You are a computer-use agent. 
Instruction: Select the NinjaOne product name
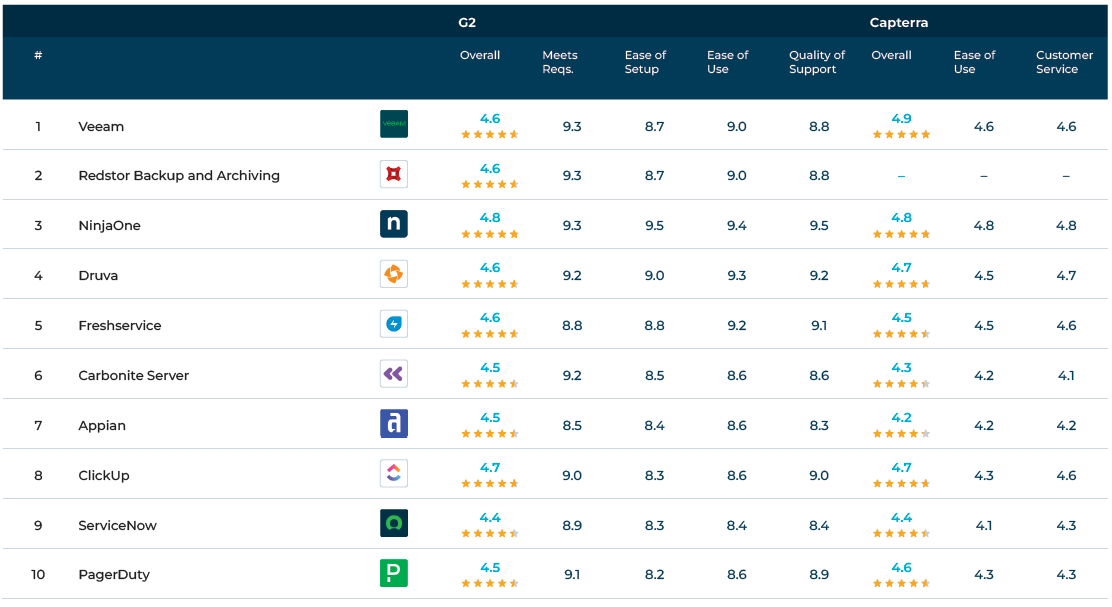109,225
